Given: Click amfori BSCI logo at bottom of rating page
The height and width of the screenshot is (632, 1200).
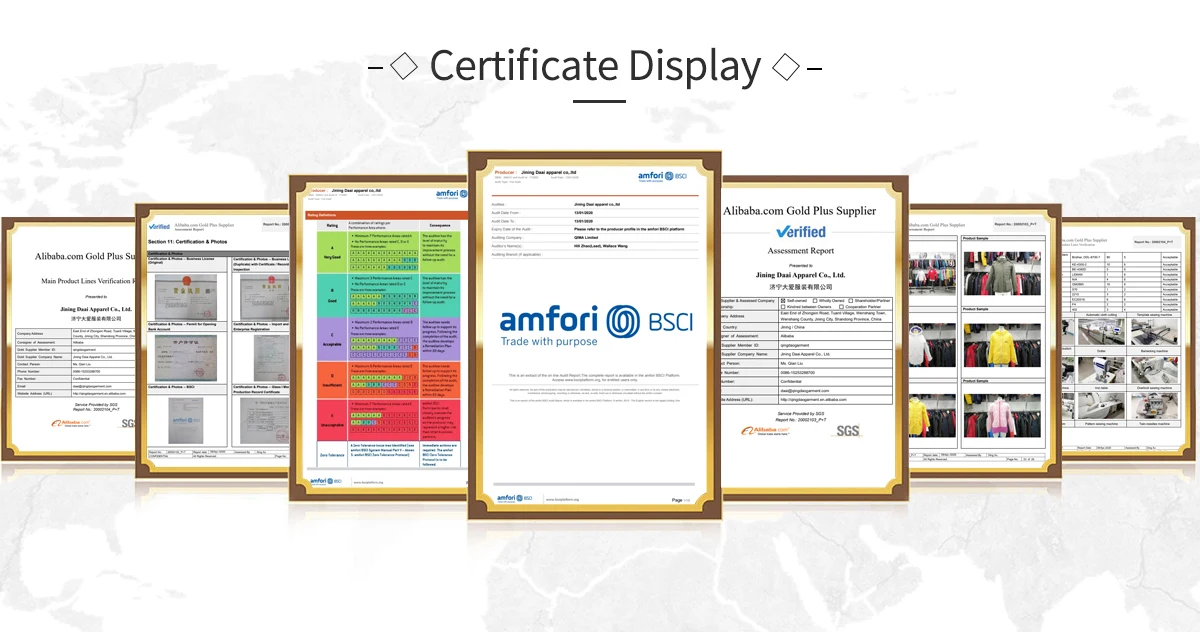Looking at the screenshot, I should [326, 481].
